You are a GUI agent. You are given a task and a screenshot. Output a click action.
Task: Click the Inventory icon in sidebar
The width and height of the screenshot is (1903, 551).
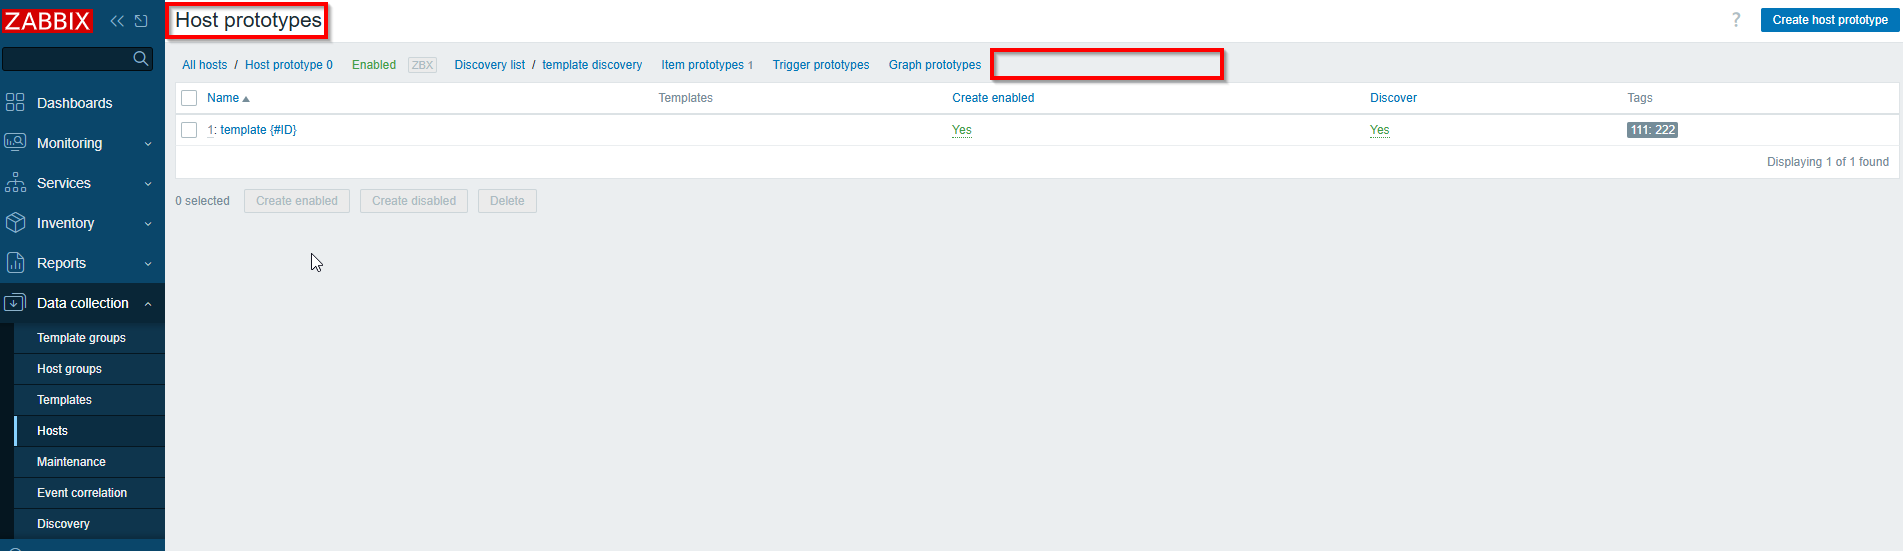point(15,222)
